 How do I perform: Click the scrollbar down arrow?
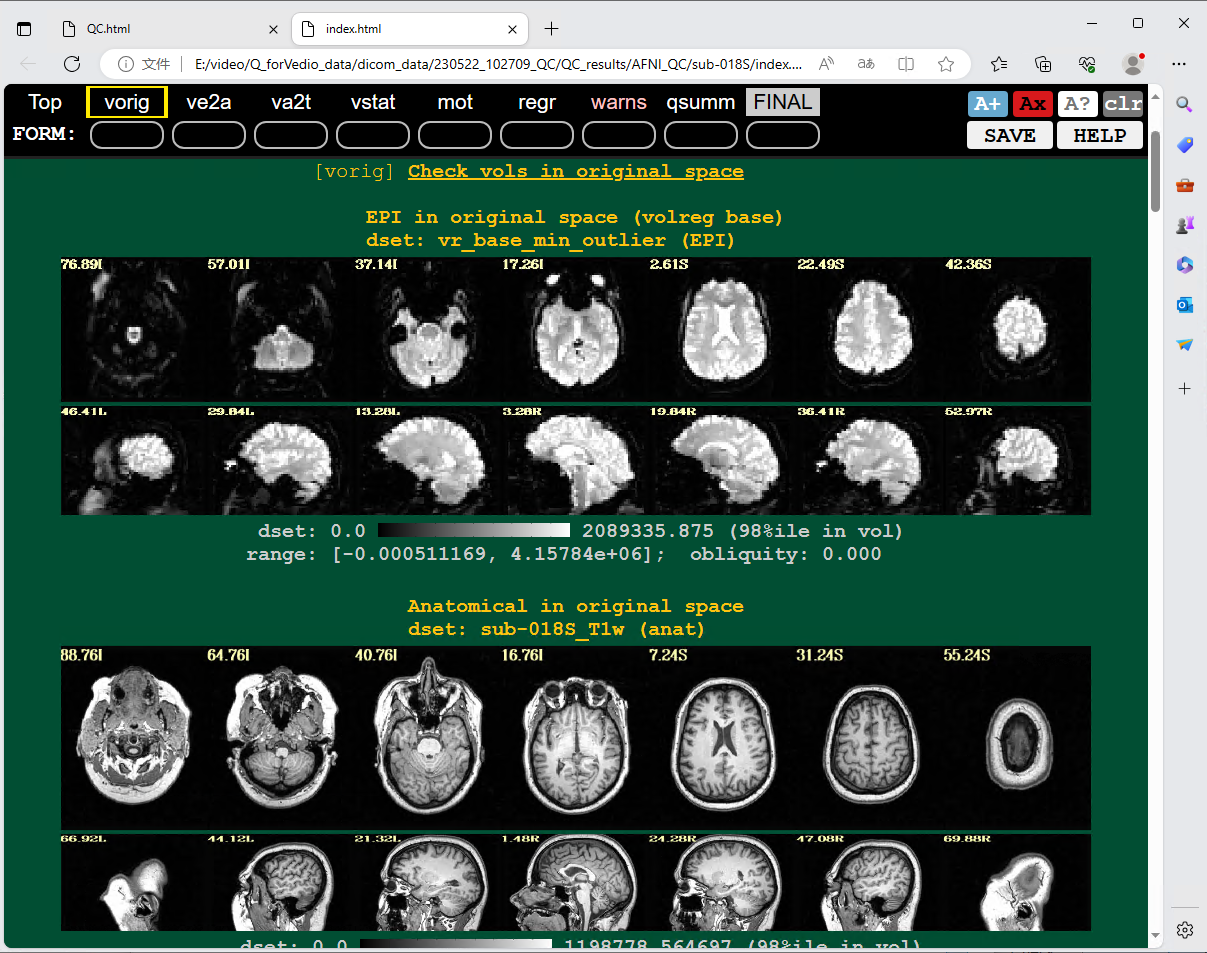(1157, 936)
